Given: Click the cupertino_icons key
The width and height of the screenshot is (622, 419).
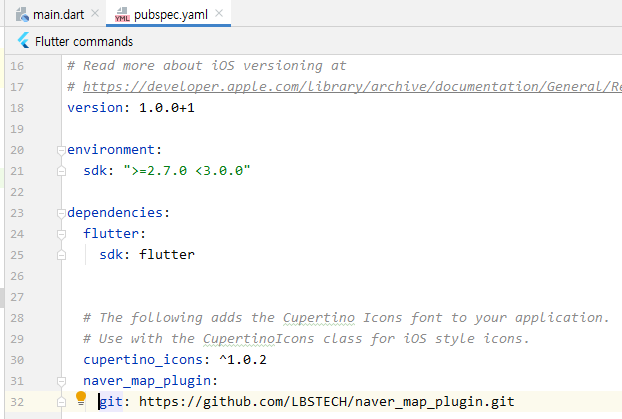Looking at the screenshot, I should pyautogui.click(x=143, y=360).
